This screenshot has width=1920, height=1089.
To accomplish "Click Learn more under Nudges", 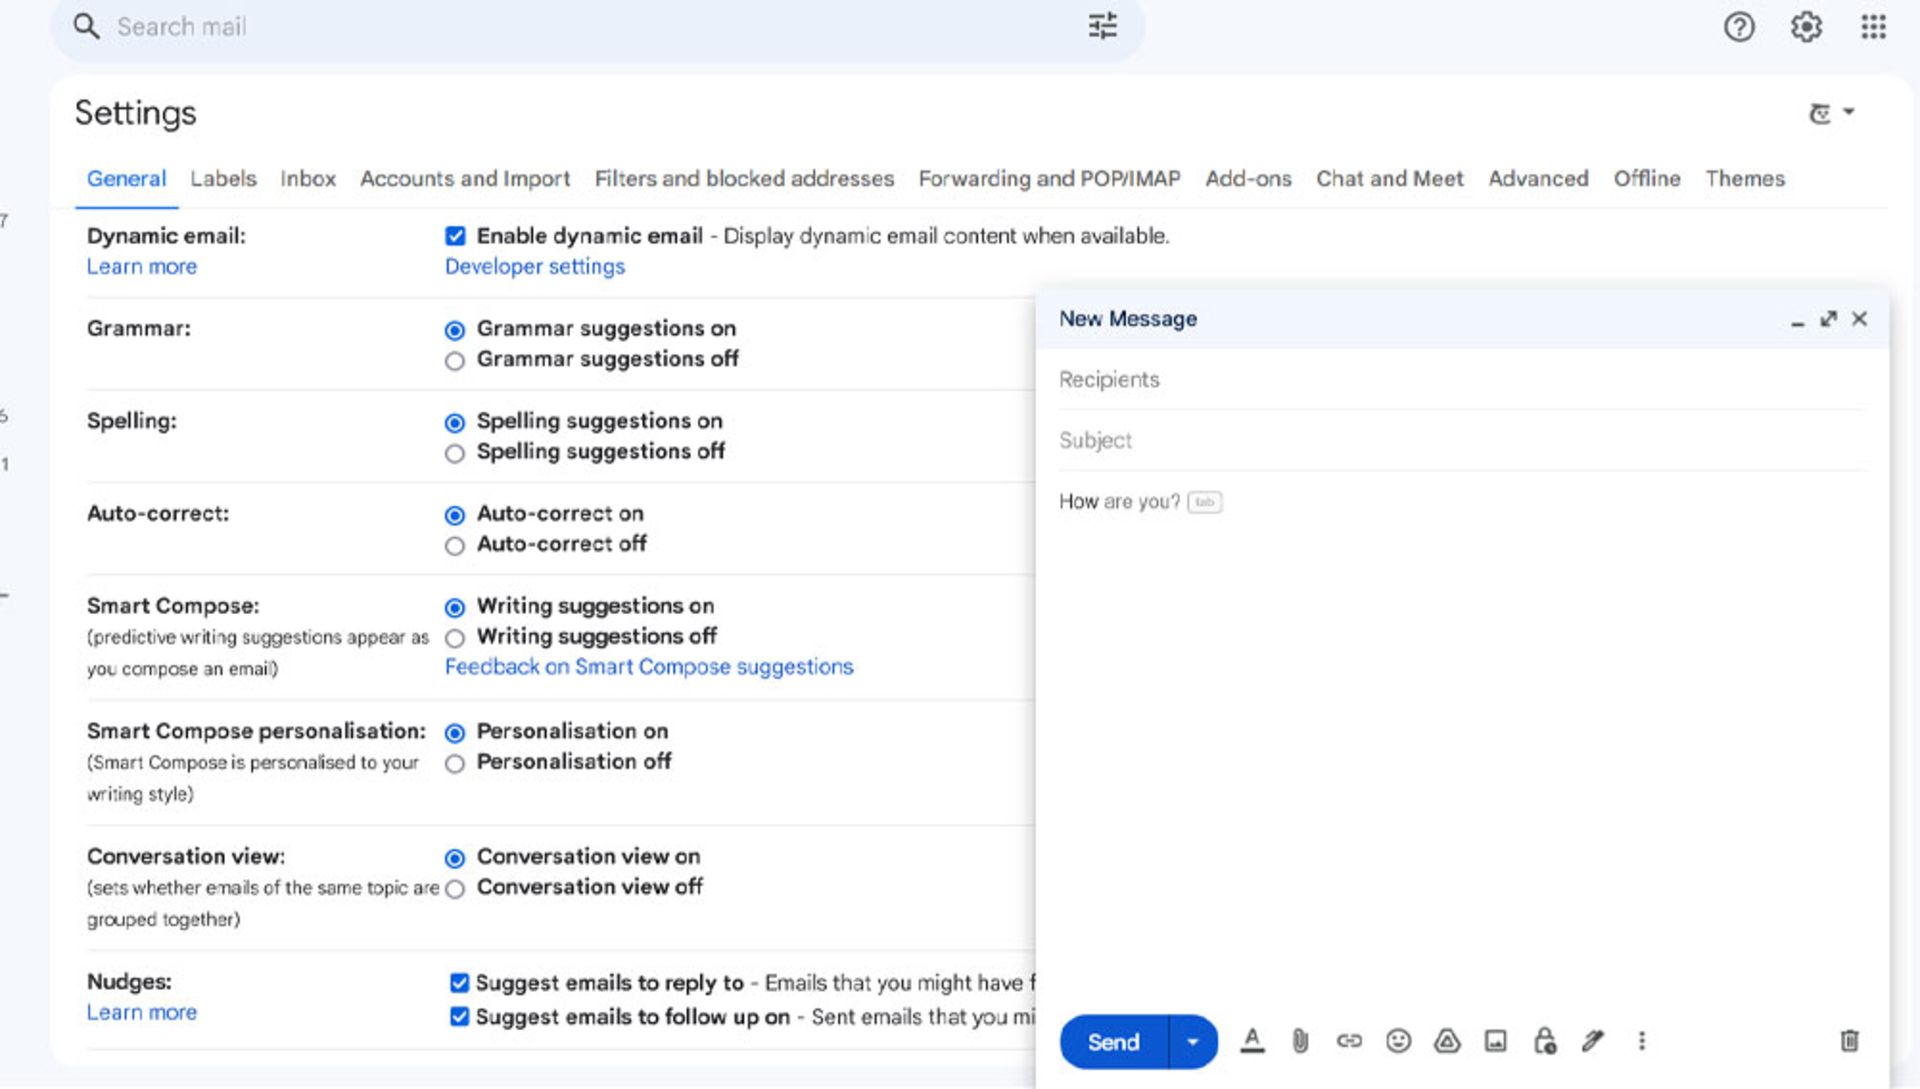I will coord(142,1013).
